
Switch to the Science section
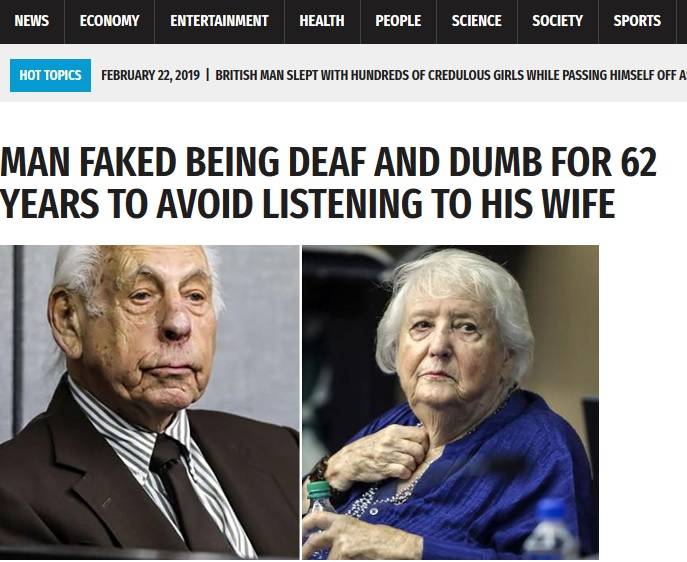476,21
